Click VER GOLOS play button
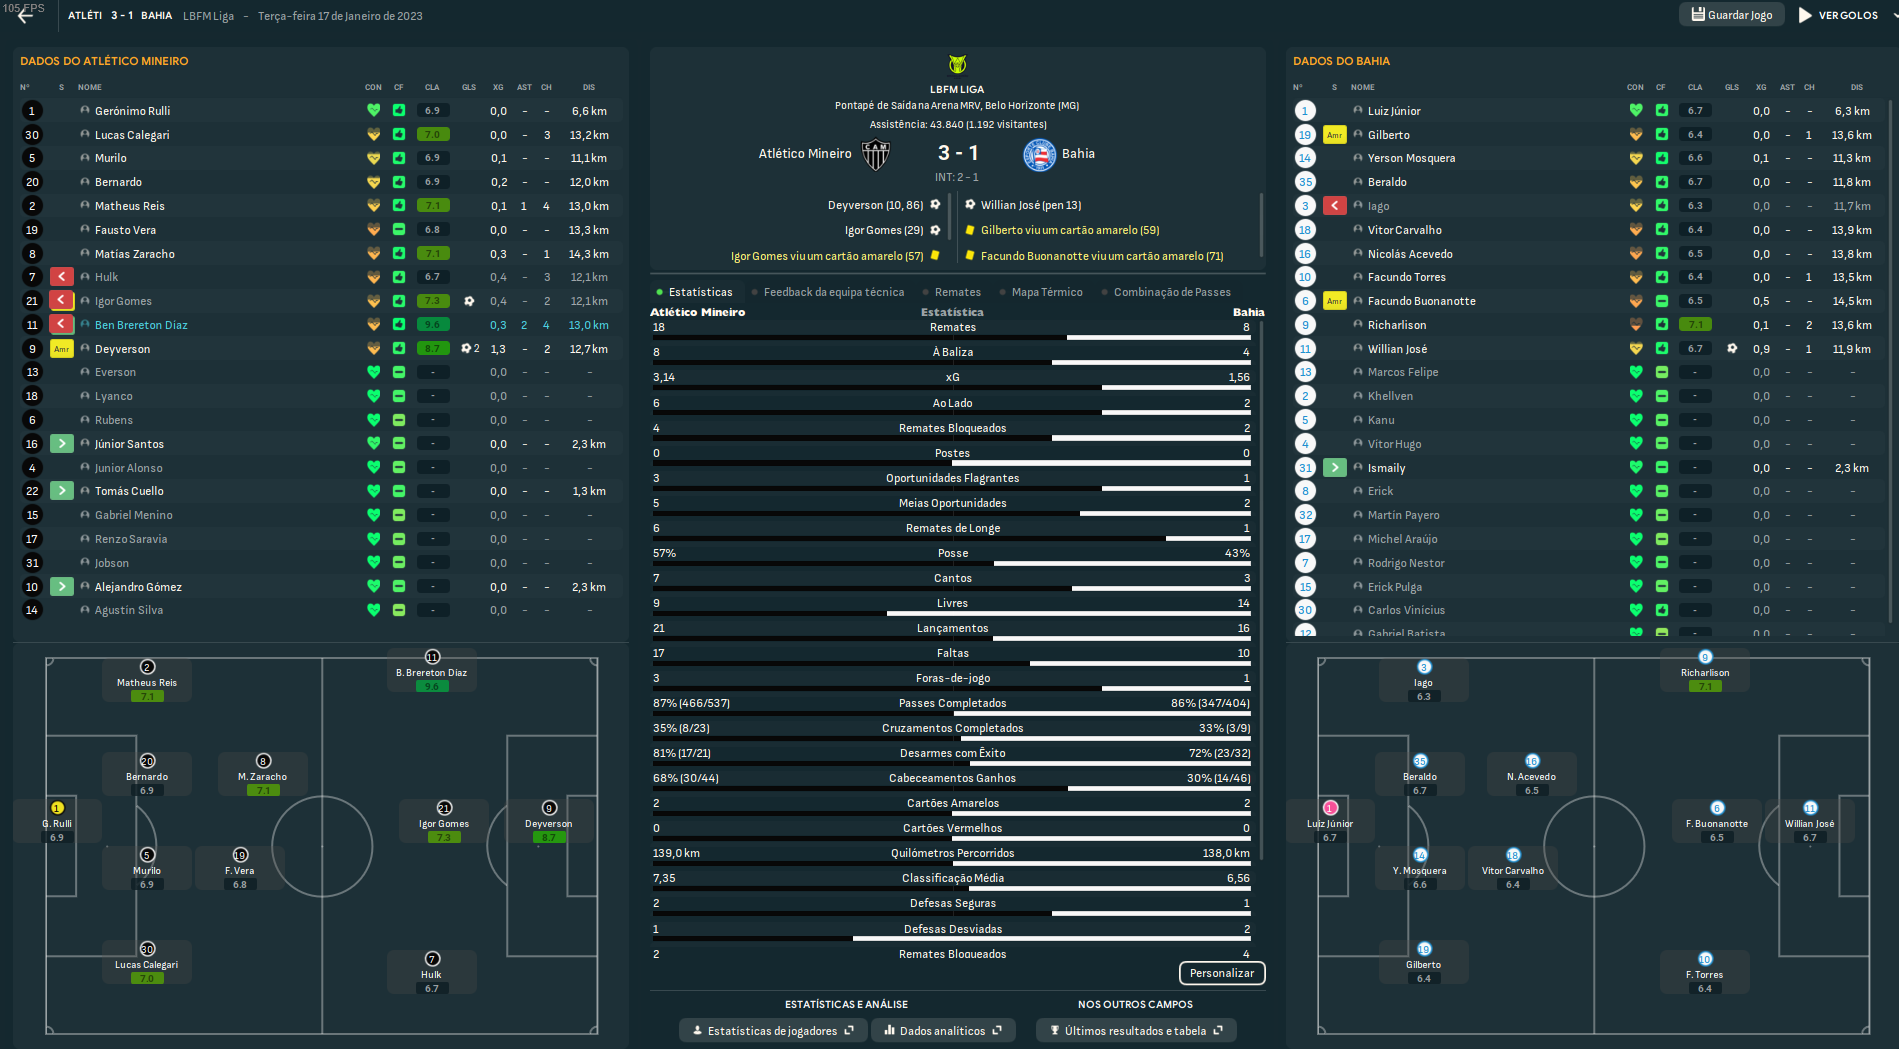 pos(1838,15)
